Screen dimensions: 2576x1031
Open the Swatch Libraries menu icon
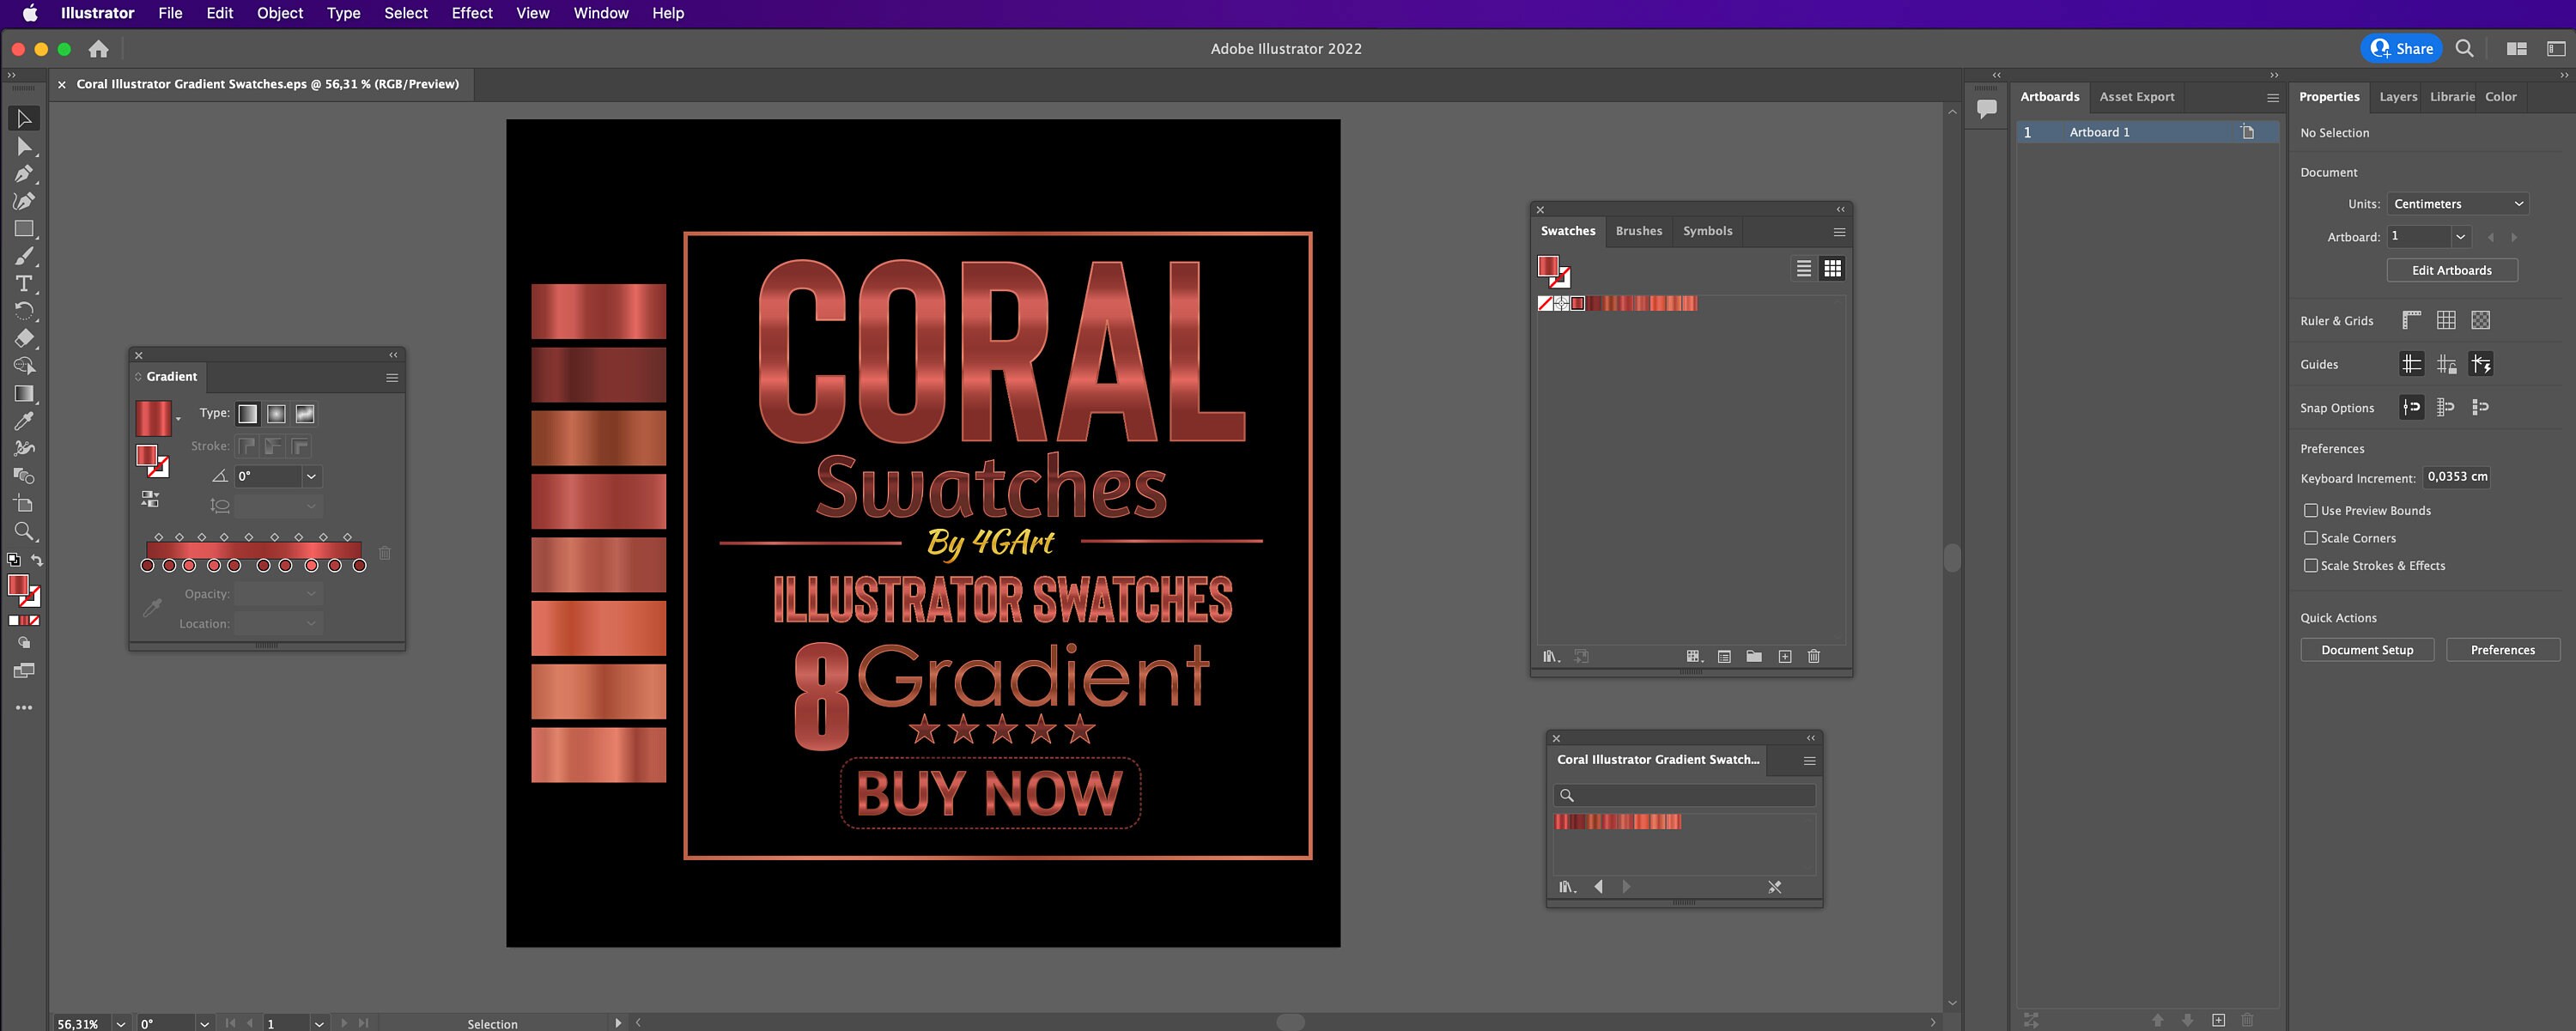tap(1551, 658)
